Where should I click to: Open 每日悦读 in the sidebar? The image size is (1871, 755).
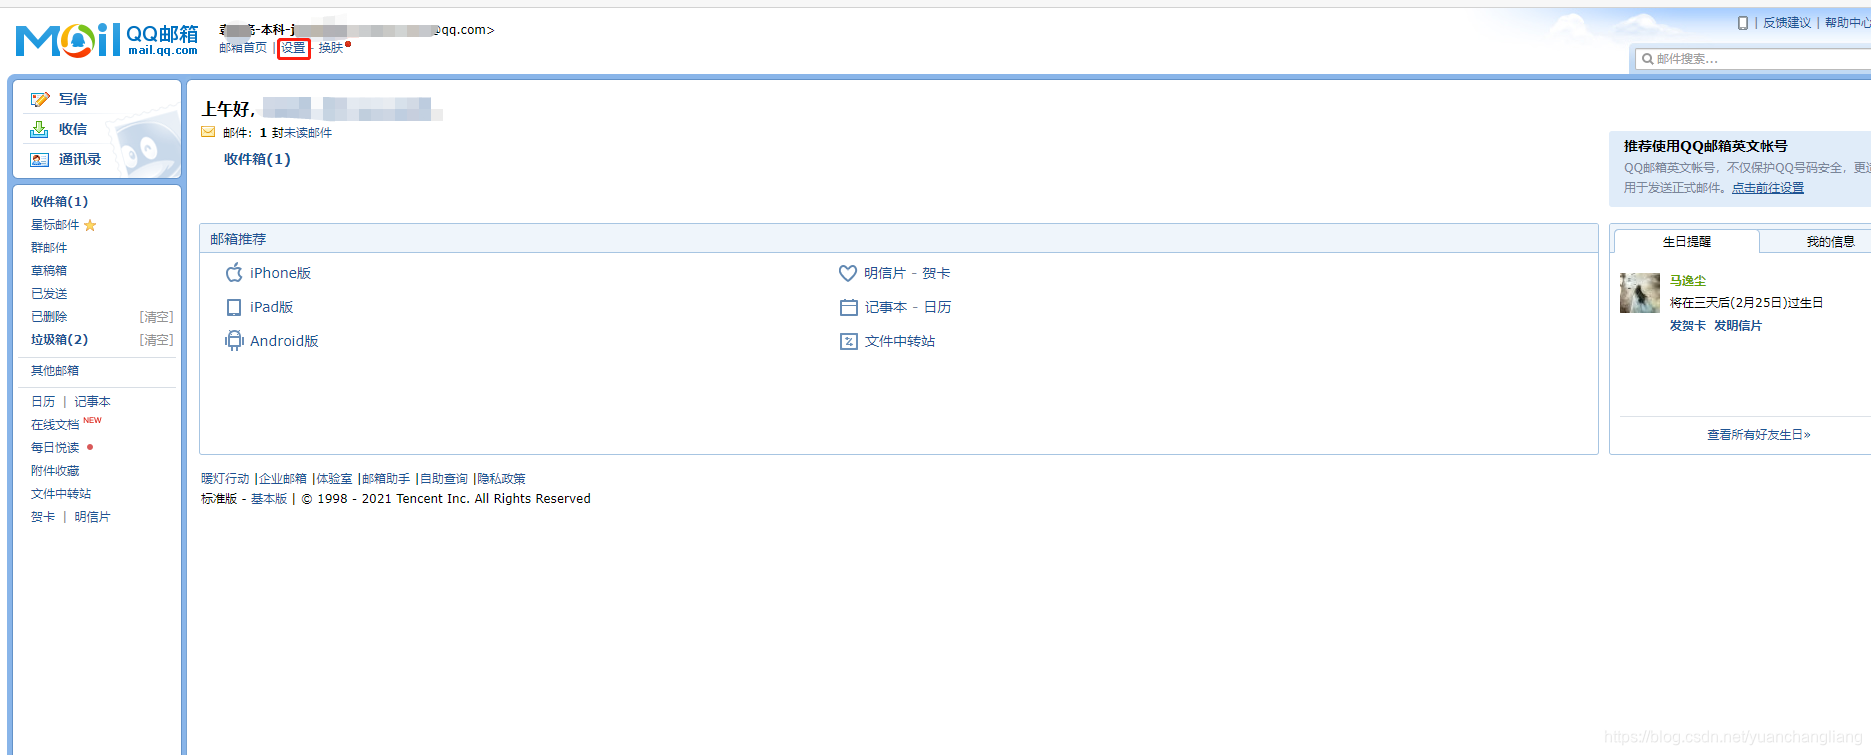tap(55, 448)
